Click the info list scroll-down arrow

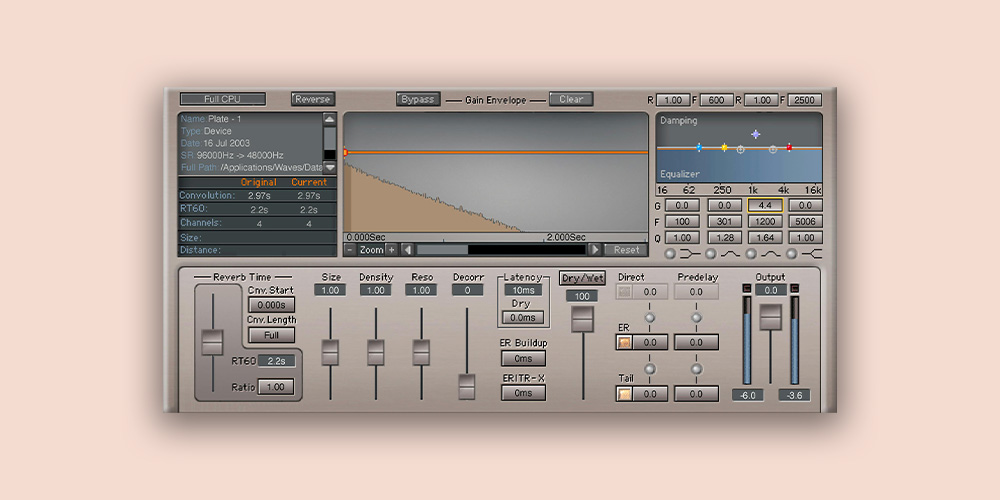click(x=329, y=167)
